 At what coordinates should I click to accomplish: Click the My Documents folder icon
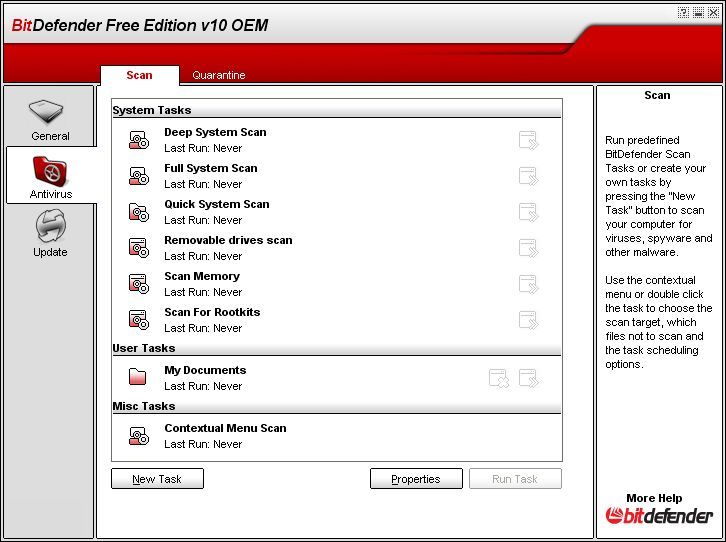click(138, 378)
